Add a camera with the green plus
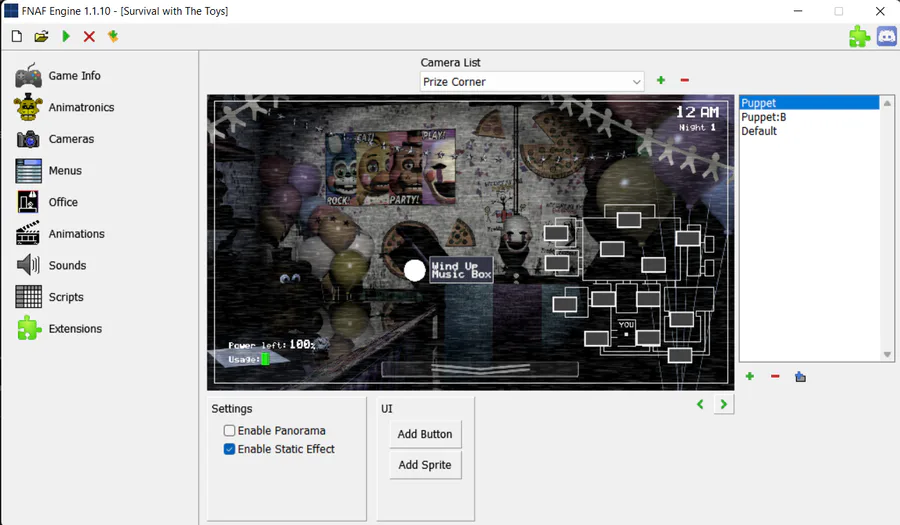This screenshot has width=900, height=525. (661, 80)
